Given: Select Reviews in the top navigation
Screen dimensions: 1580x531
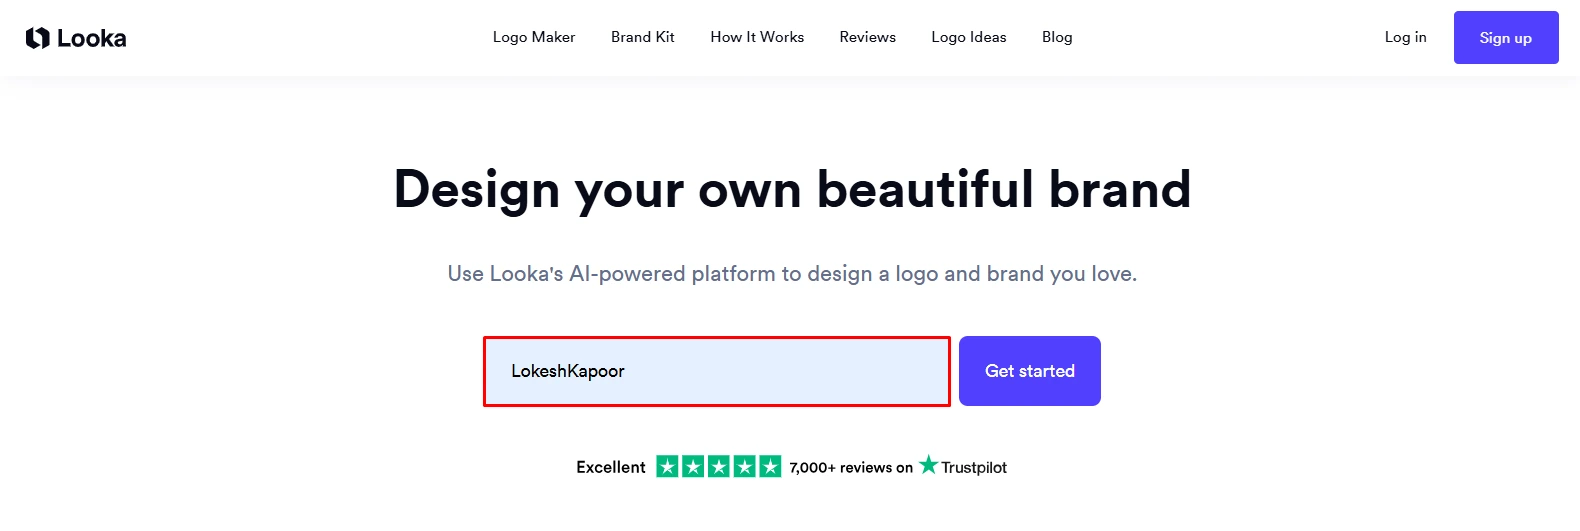Looking at the screenshot, I should coord(867,37).
